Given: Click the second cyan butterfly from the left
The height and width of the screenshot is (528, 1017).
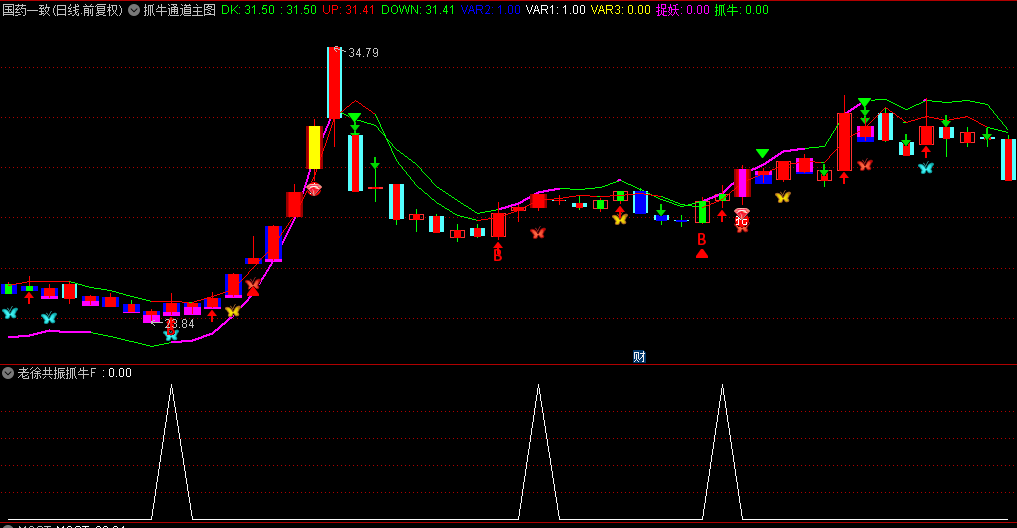Looking at the screenshot, I should coord(49,318).
